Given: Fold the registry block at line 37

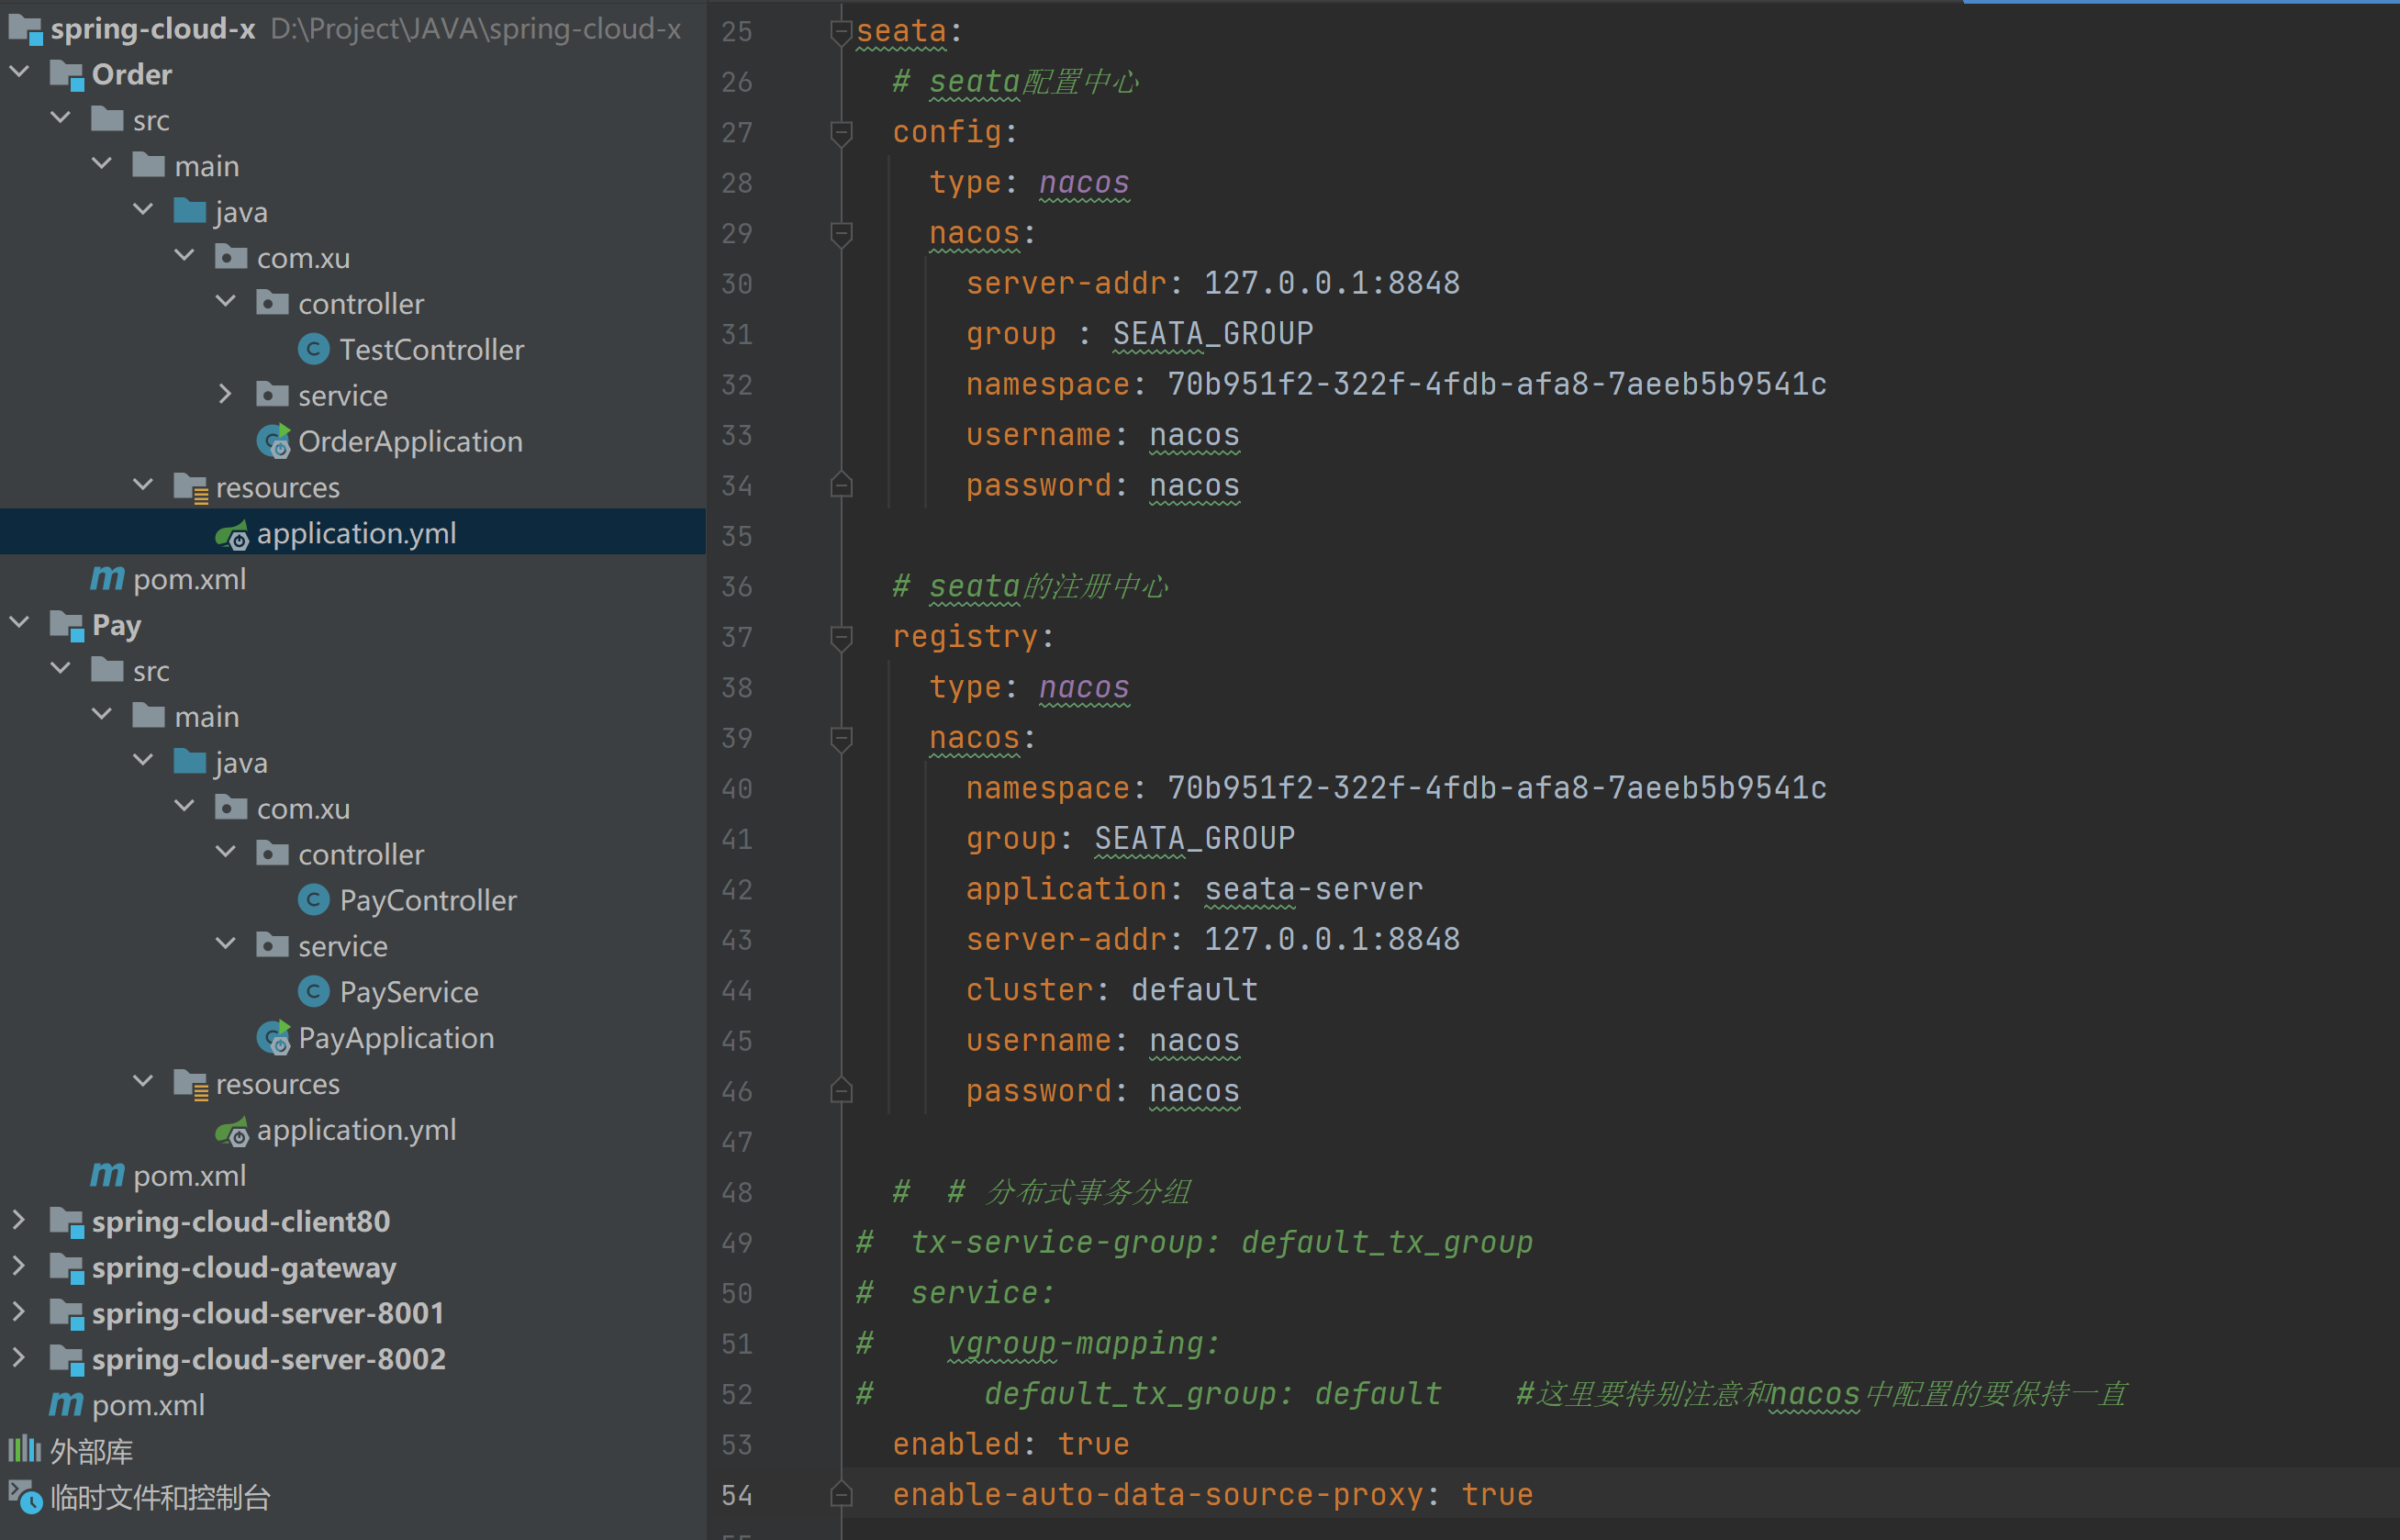Looking at the screenshot, I should click(841, 638).
